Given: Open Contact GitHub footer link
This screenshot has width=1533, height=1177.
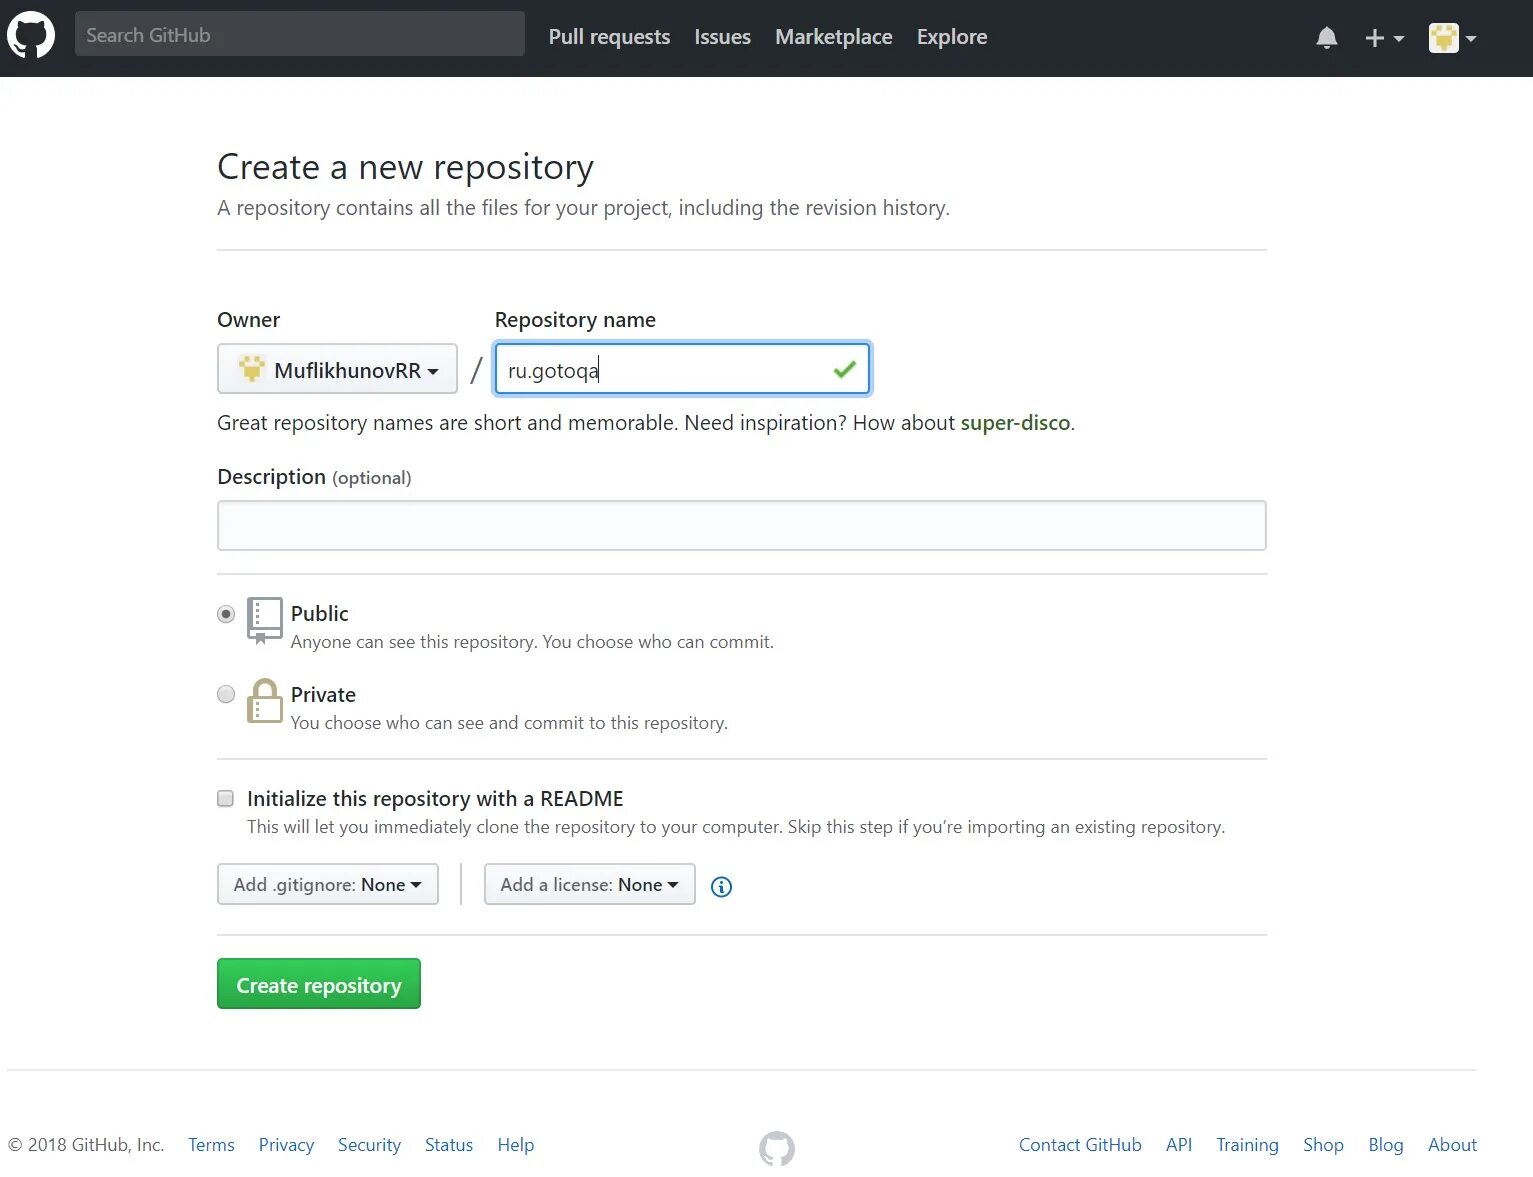Looking at the screenshot, I should (x=1080, y=1145).
